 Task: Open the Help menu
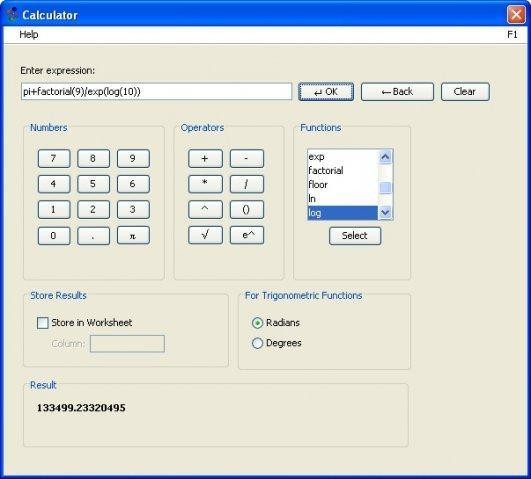(28, 35)
